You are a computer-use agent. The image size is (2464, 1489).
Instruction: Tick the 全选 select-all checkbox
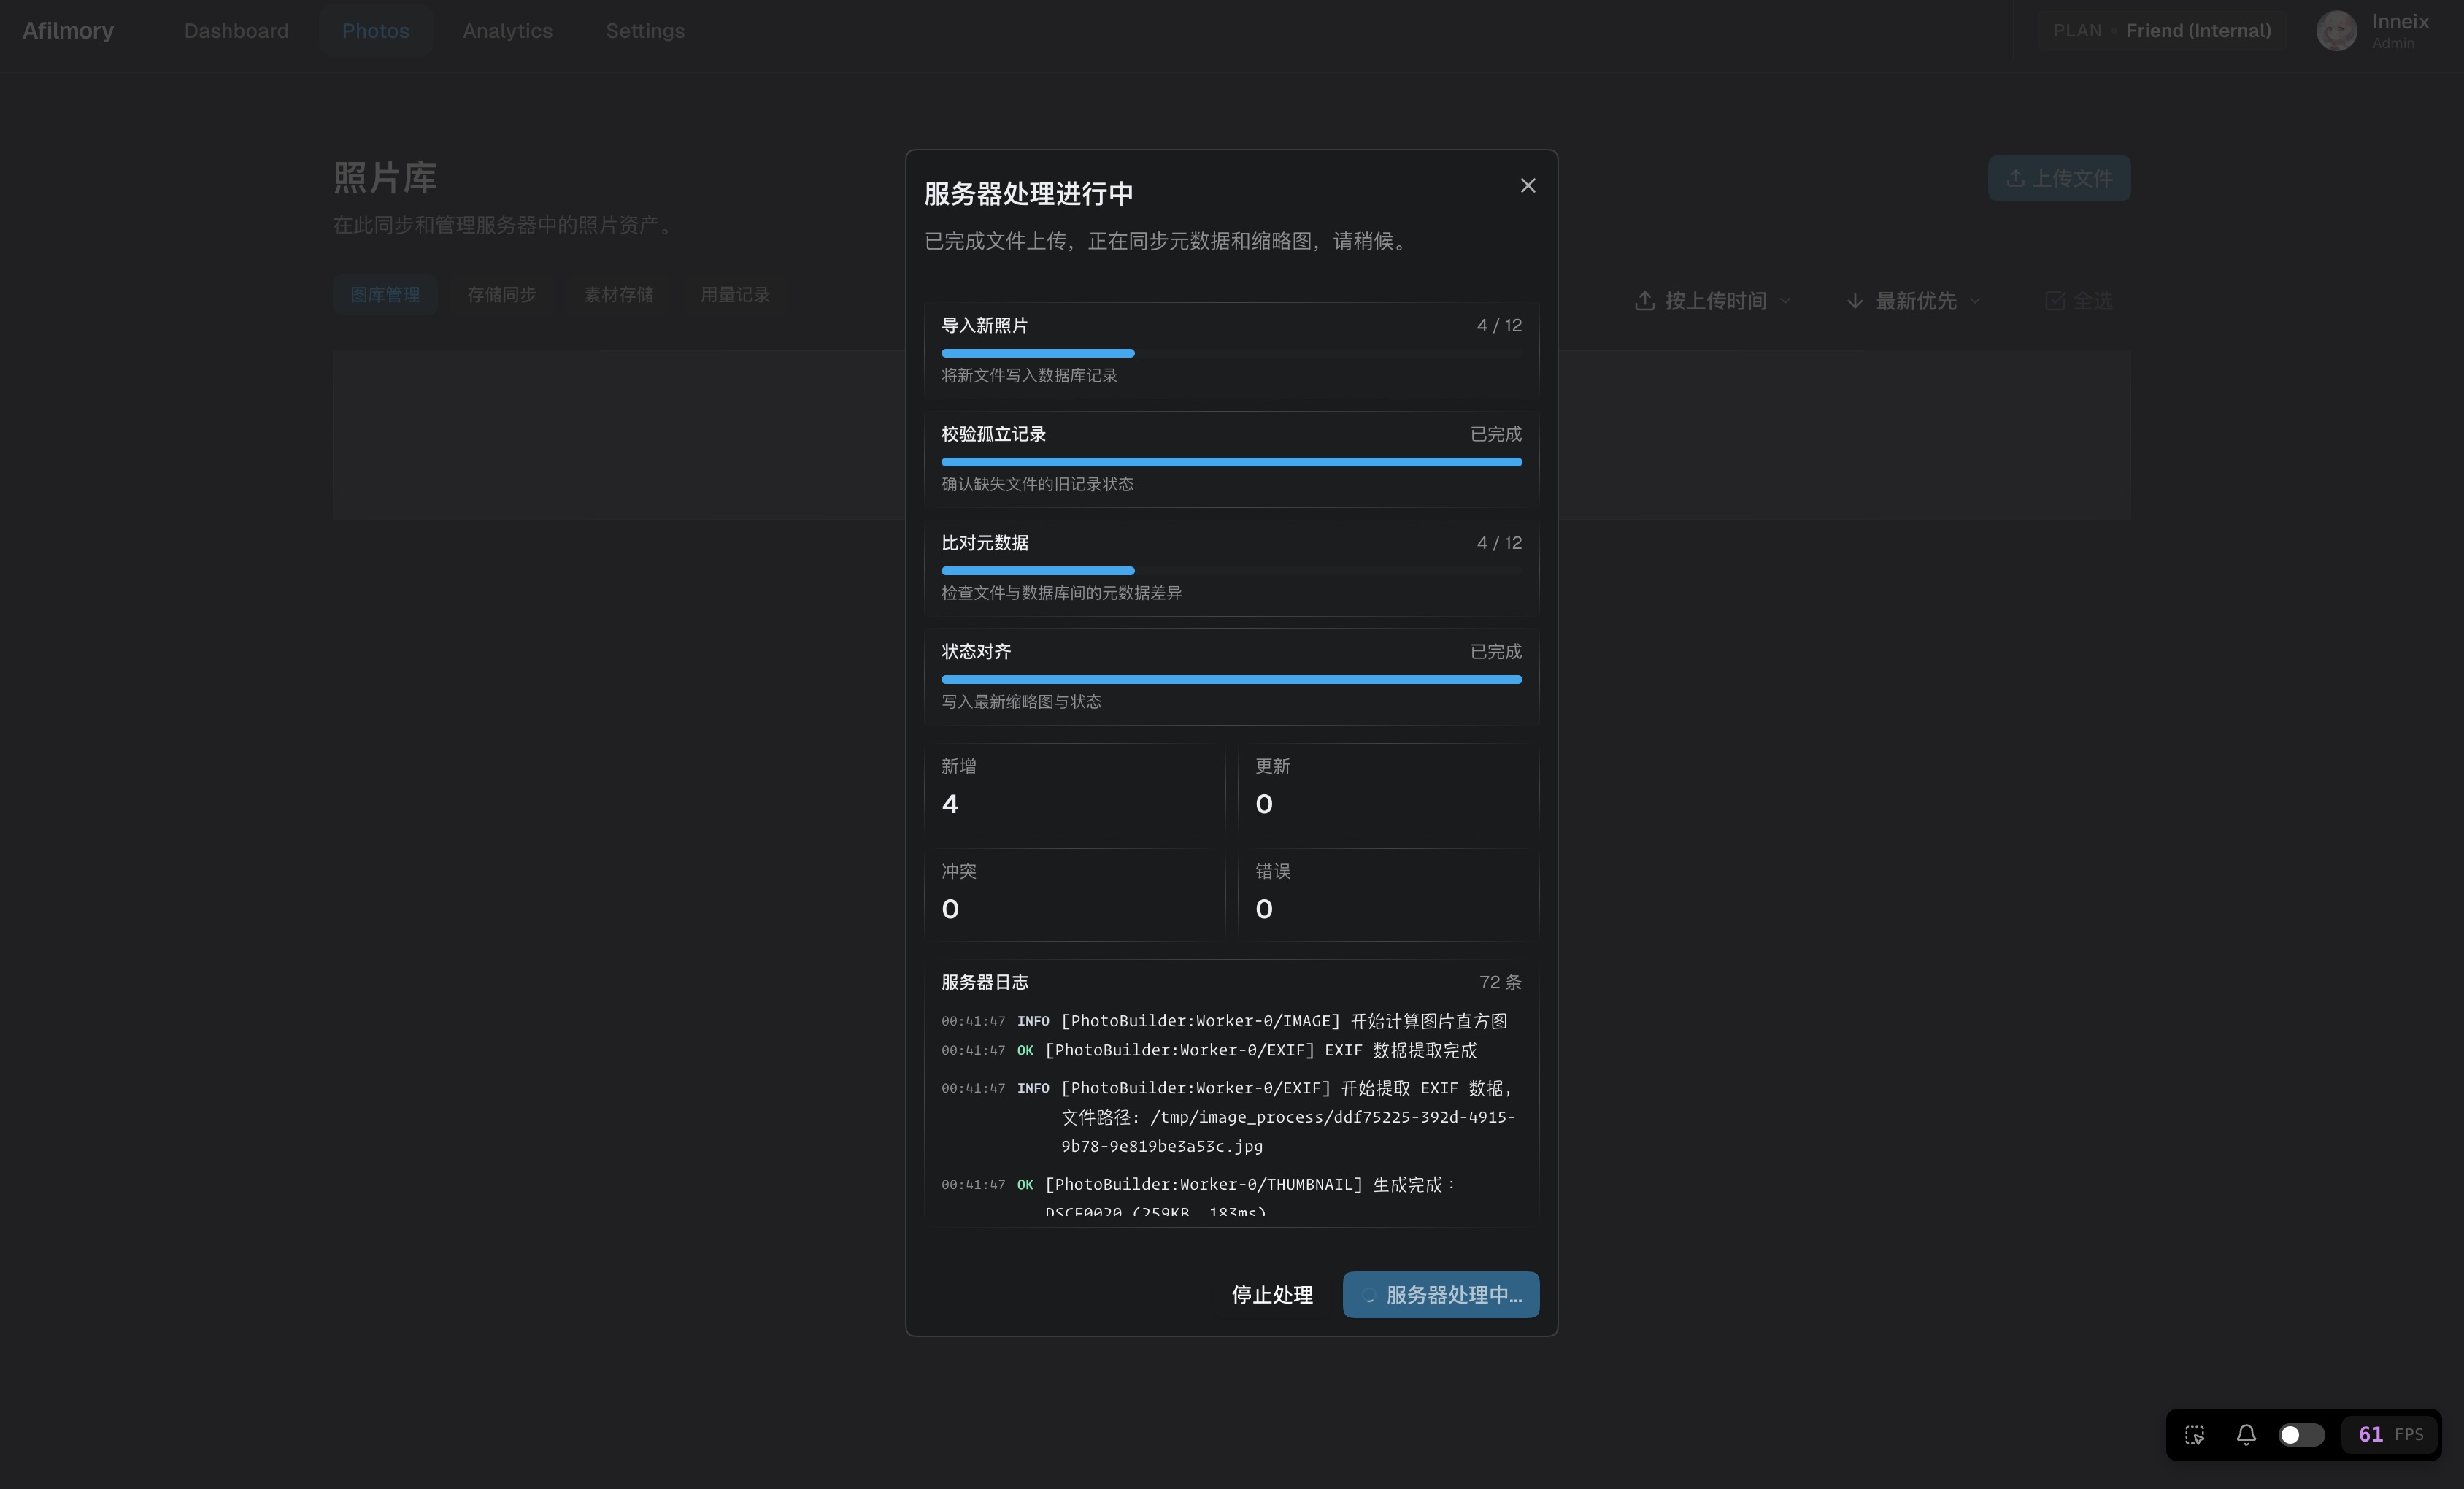click(x=2054, y=301)
